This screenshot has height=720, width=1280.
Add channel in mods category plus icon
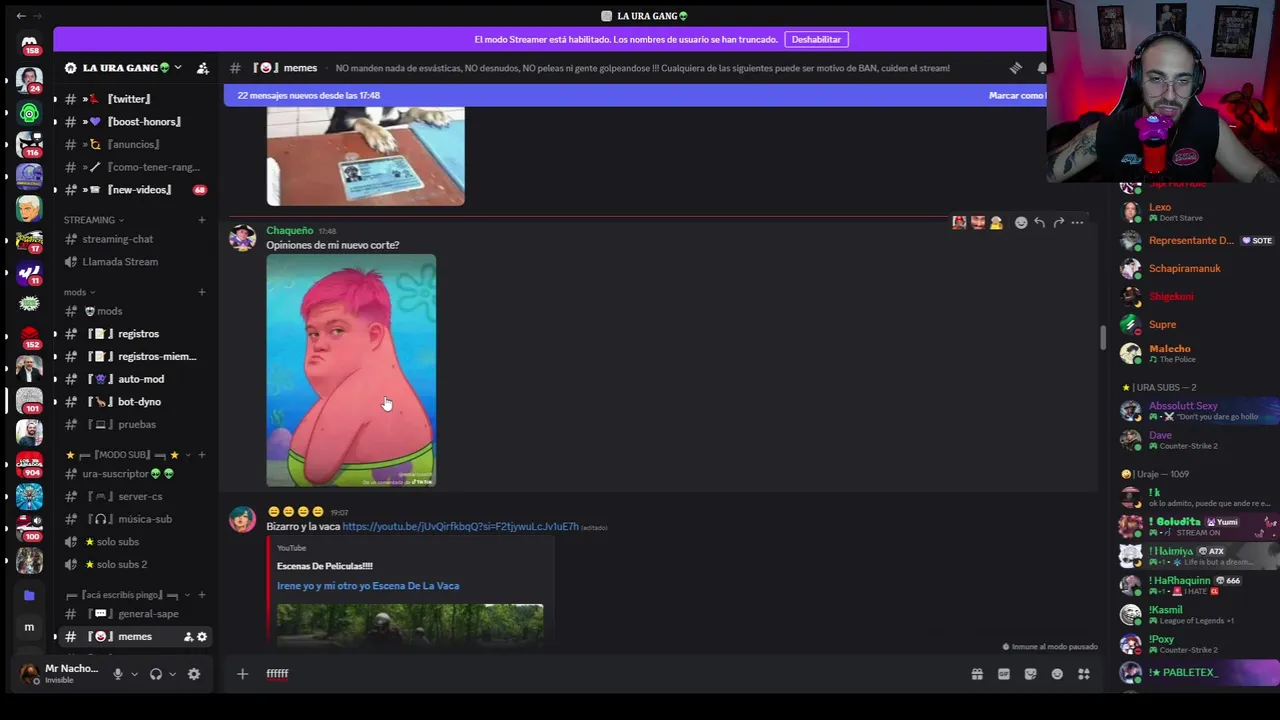coord(201,292)
